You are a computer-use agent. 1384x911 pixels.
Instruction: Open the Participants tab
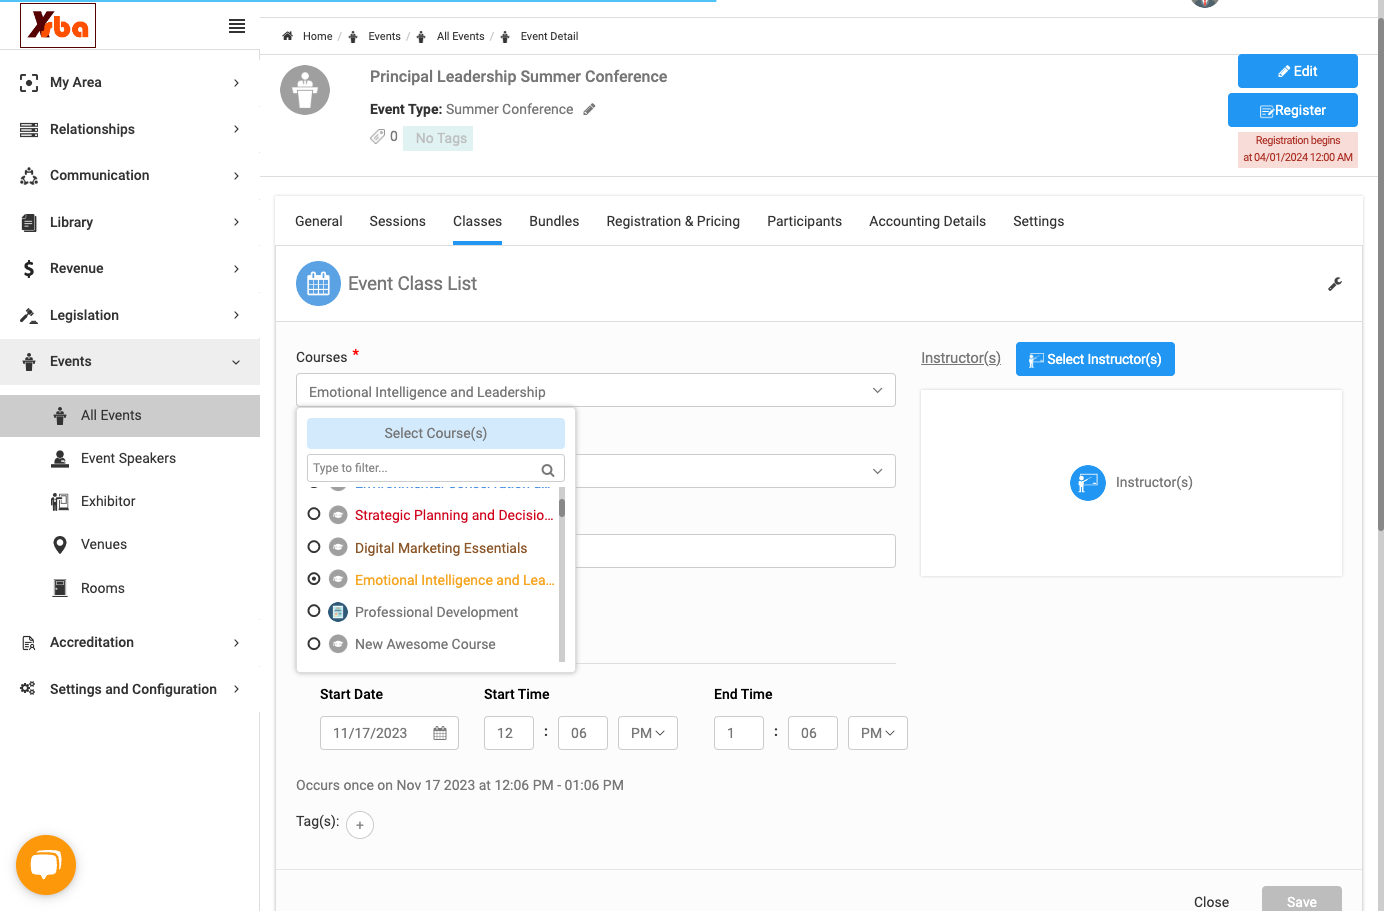click(804, 221)
